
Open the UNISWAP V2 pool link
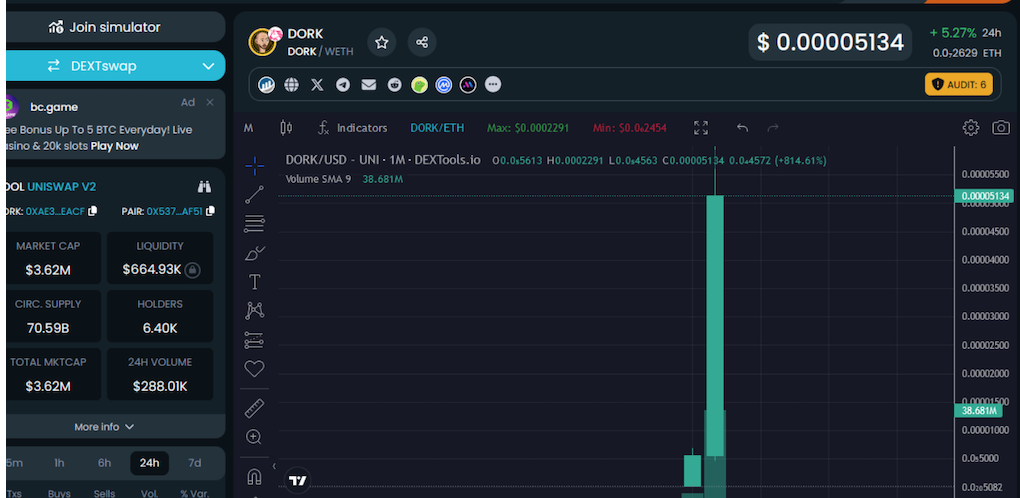[x=62, y=187]
